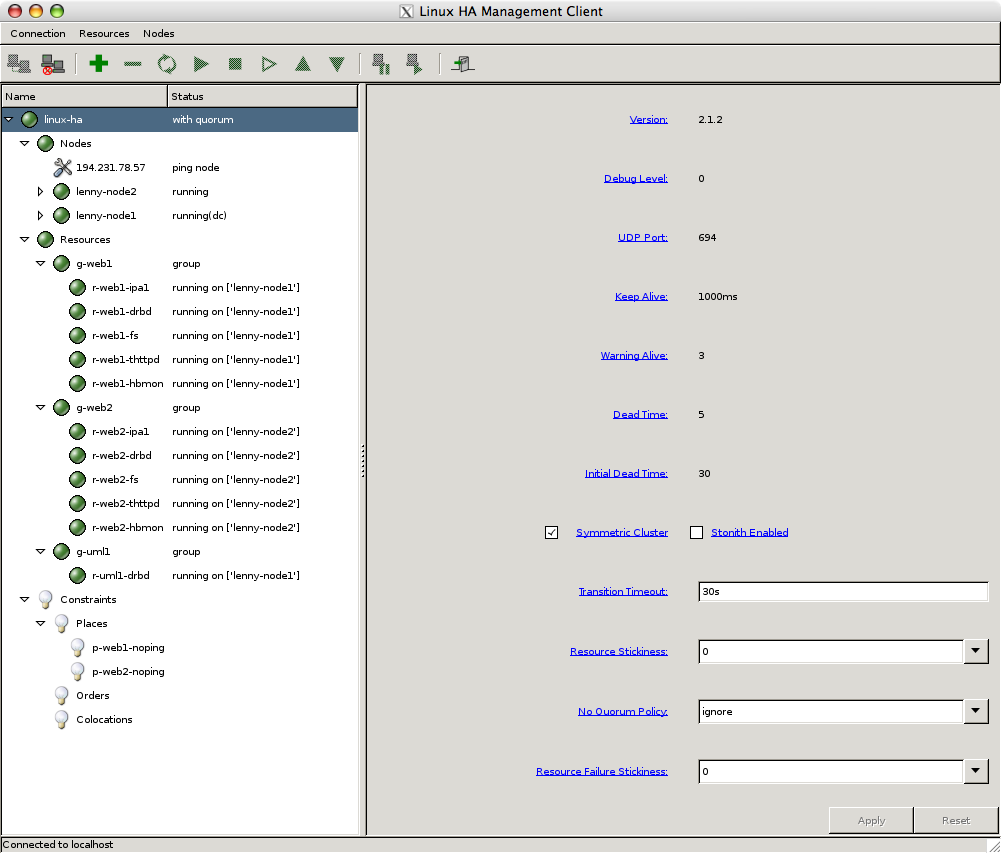Click the Apply button
This screenshot has height=853, width=1001.
pos(871,820)
